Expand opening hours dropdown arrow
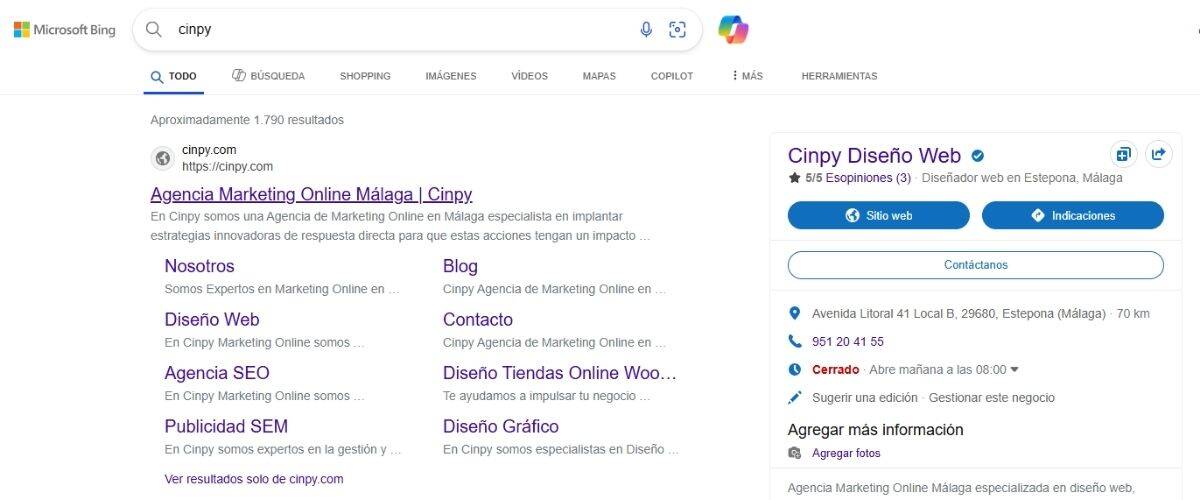The height and width of the screenshot is (500, 1200). (x=1015, y=369)
